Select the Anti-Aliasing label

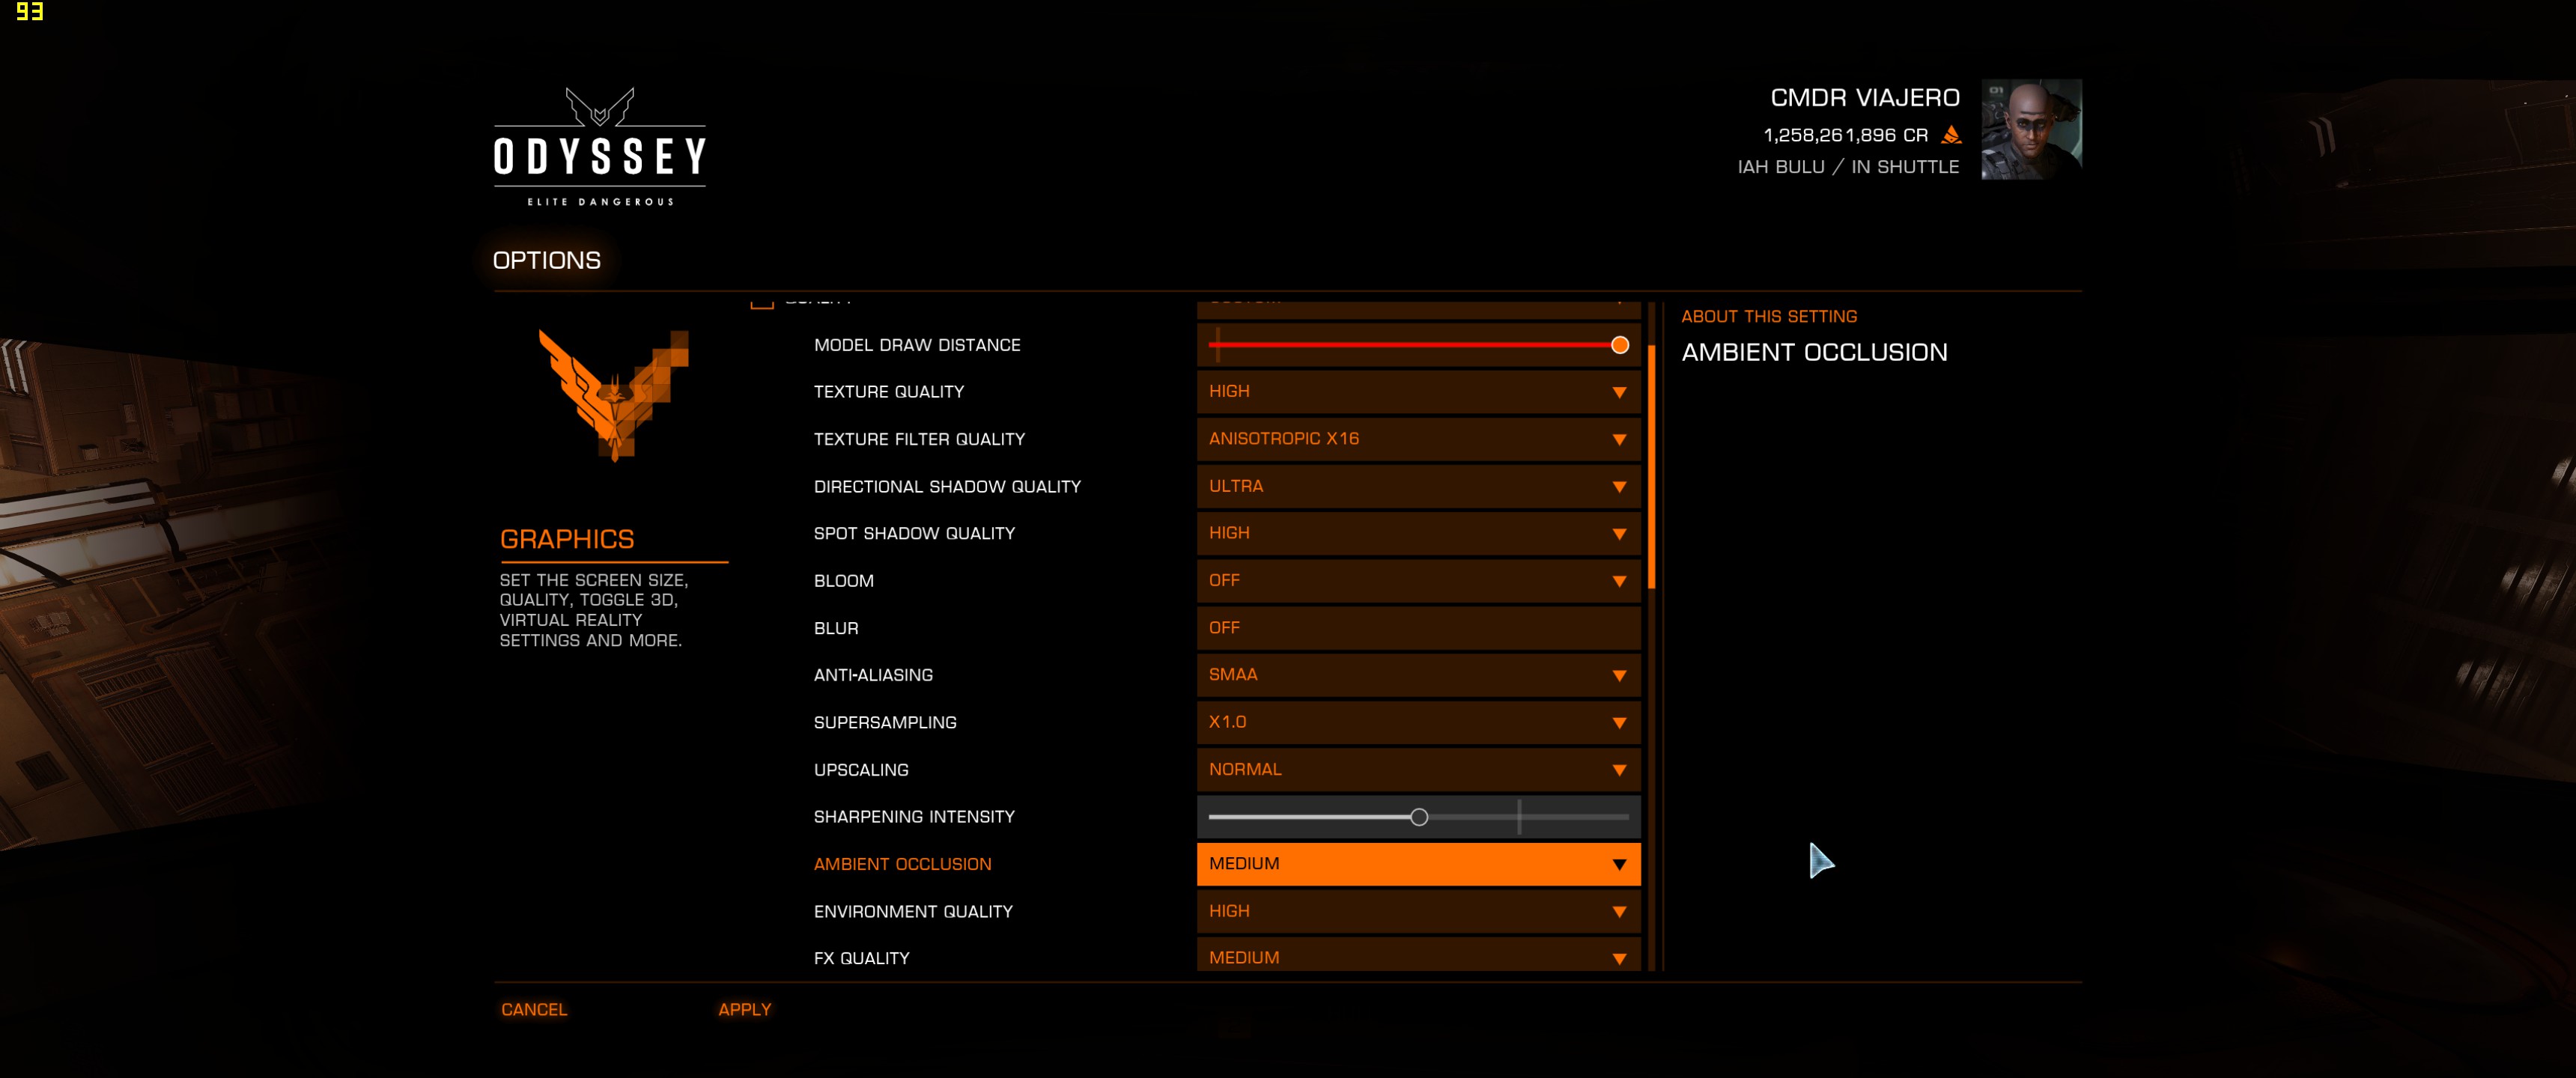[873, 675]
